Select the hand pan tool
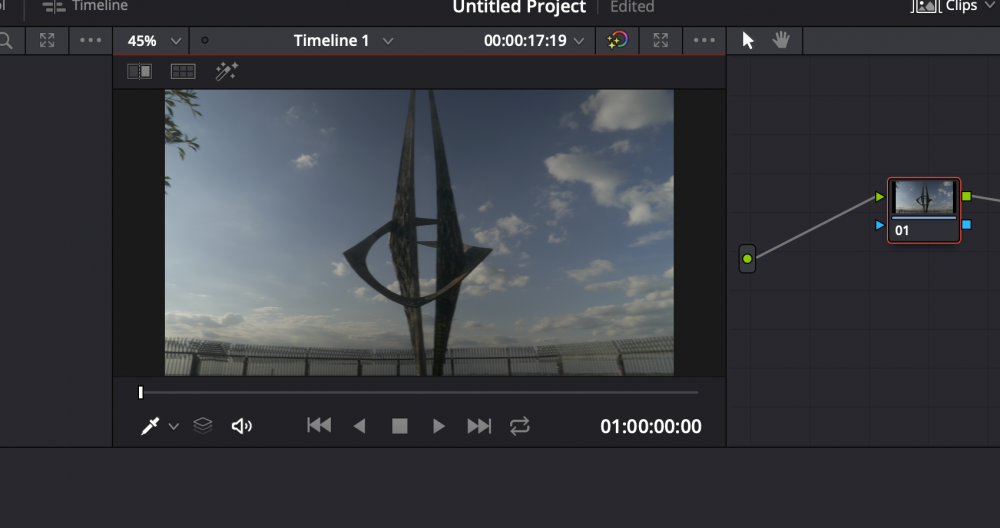This screenshot has height=528, width=1000. click(780, 40)
